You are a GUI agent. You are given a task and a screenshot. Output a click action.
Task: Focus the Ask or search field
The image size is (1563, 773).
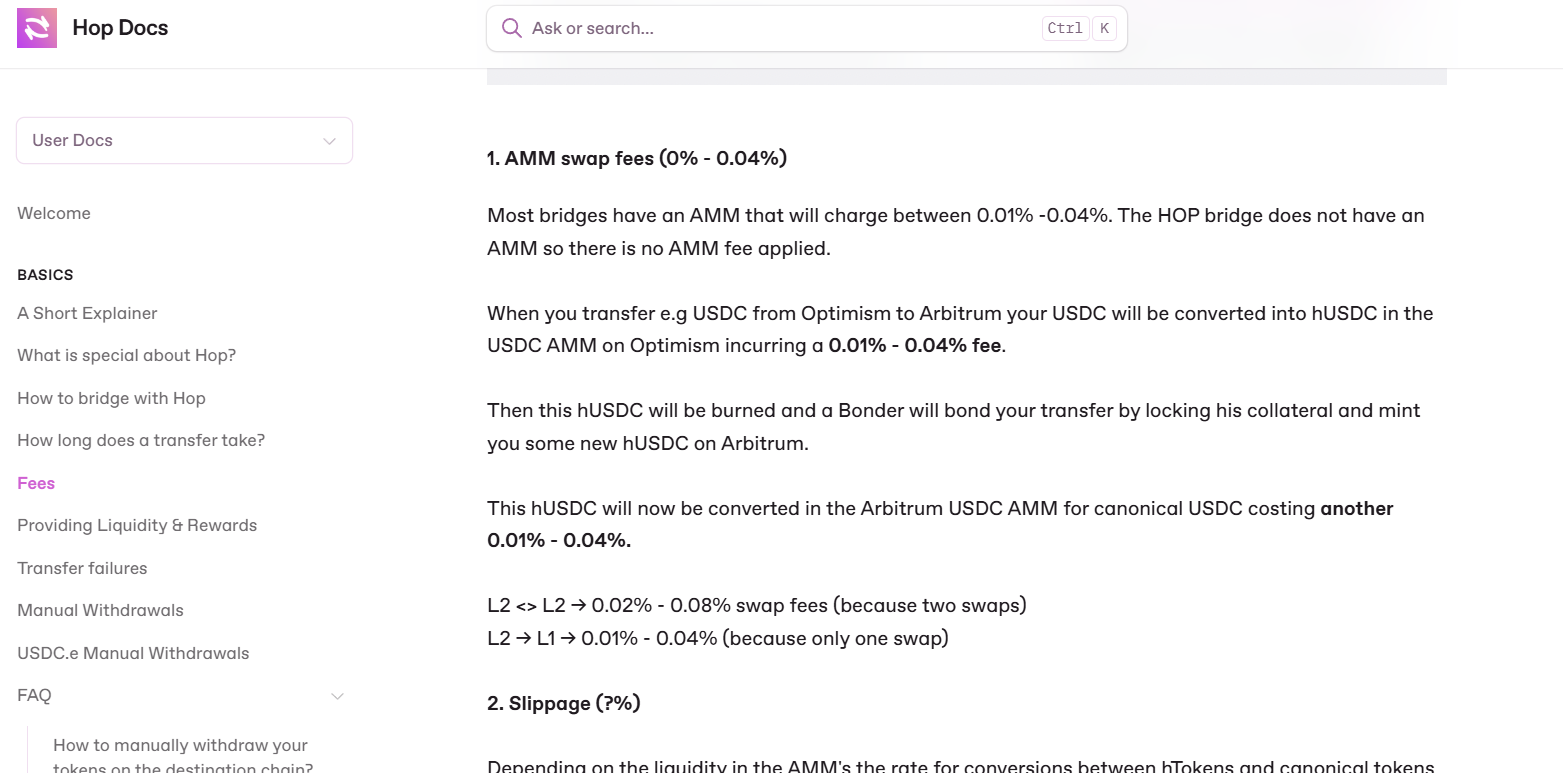(x=806, y=28)
